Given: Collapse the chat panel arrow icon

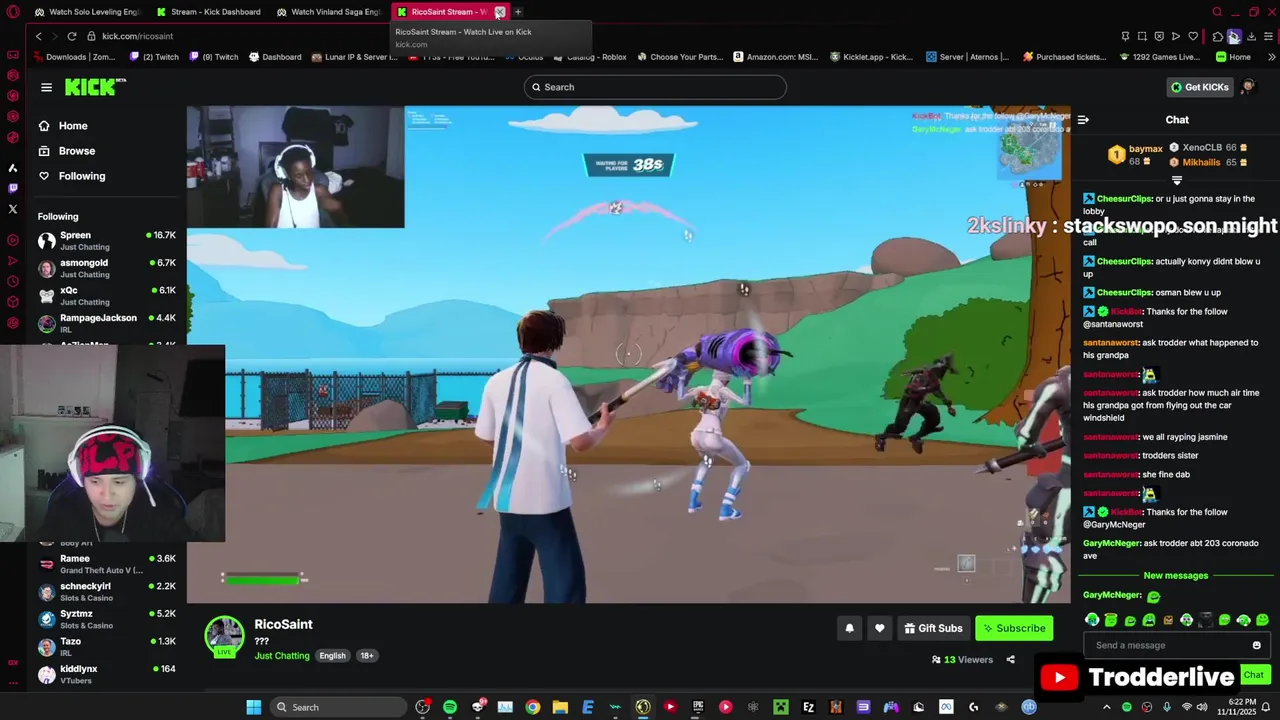Looking at the screenshot, I should tap(1083, 120).
